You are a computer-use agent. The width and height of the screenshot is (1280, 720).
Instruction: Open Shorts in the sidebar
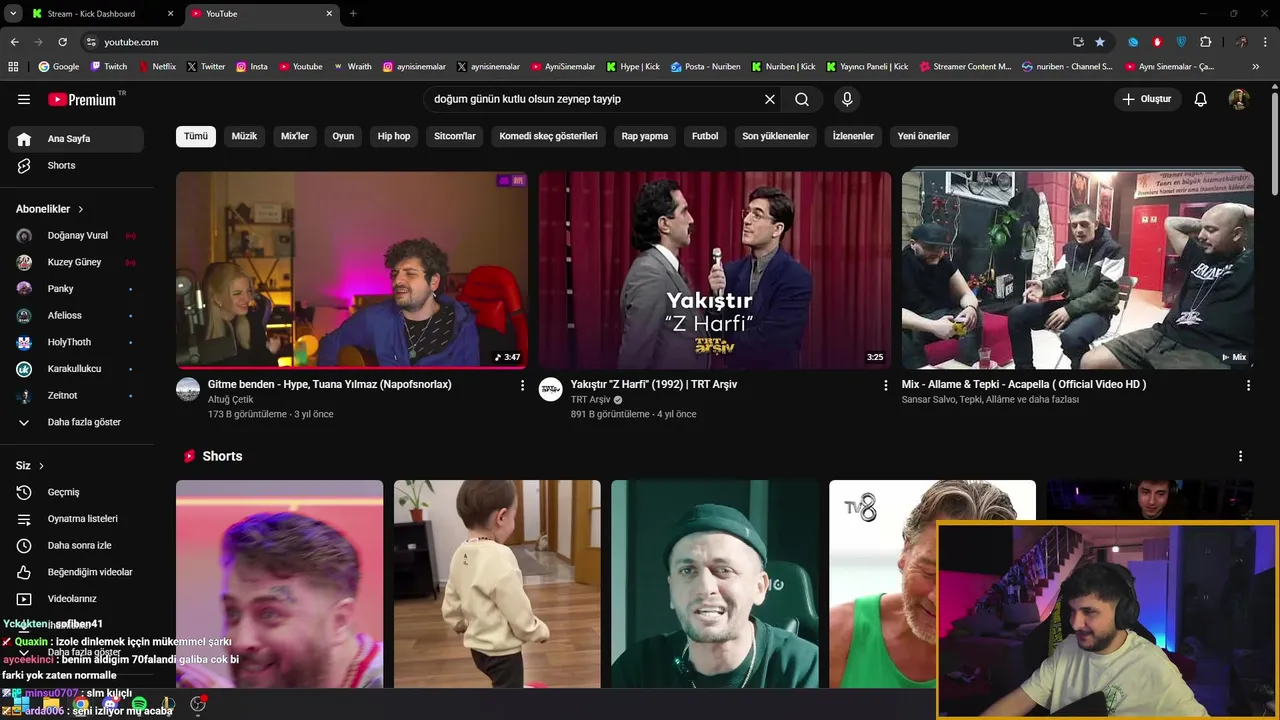(76, 166)
